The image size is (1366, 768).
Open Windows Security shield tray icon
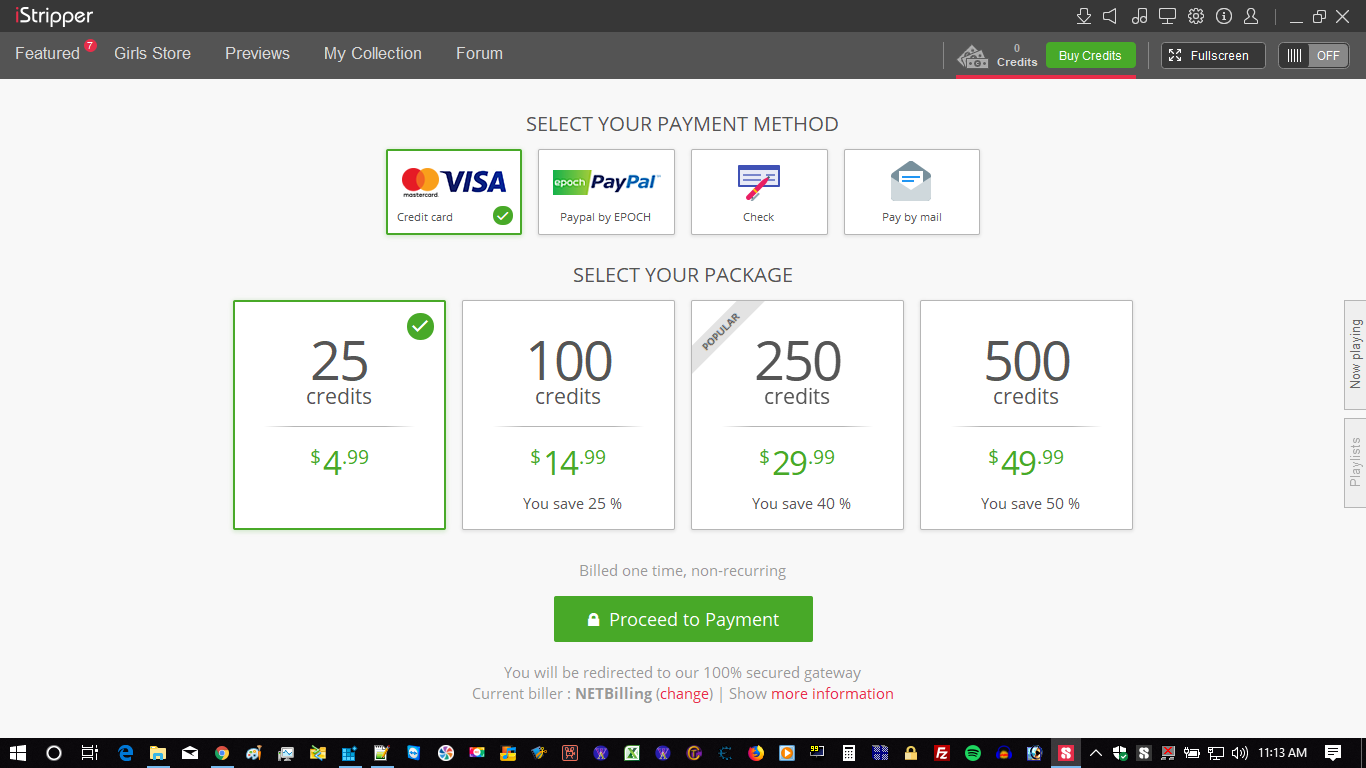tap(1120, 753)
